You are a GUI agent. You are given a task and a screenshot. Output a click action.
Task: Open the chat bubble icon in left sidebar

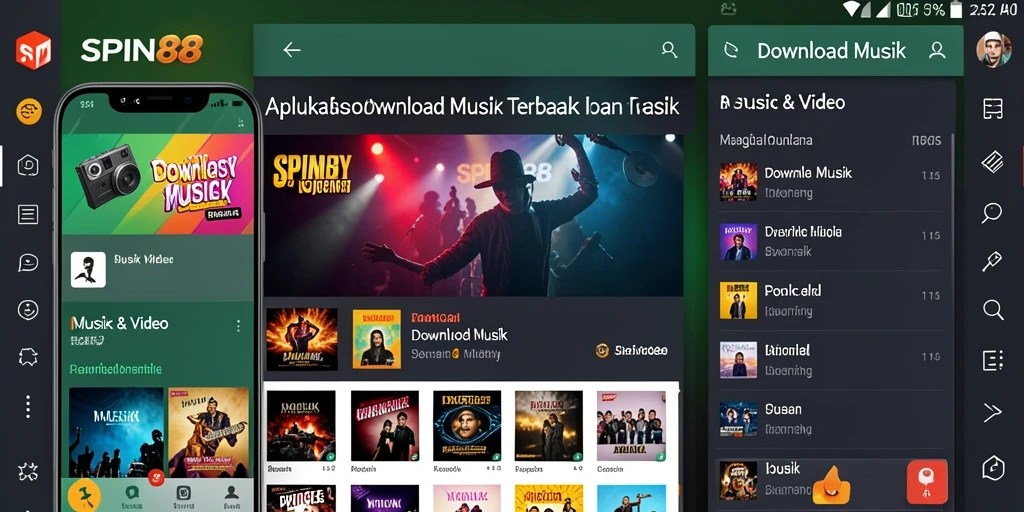[x=28, y=263]
